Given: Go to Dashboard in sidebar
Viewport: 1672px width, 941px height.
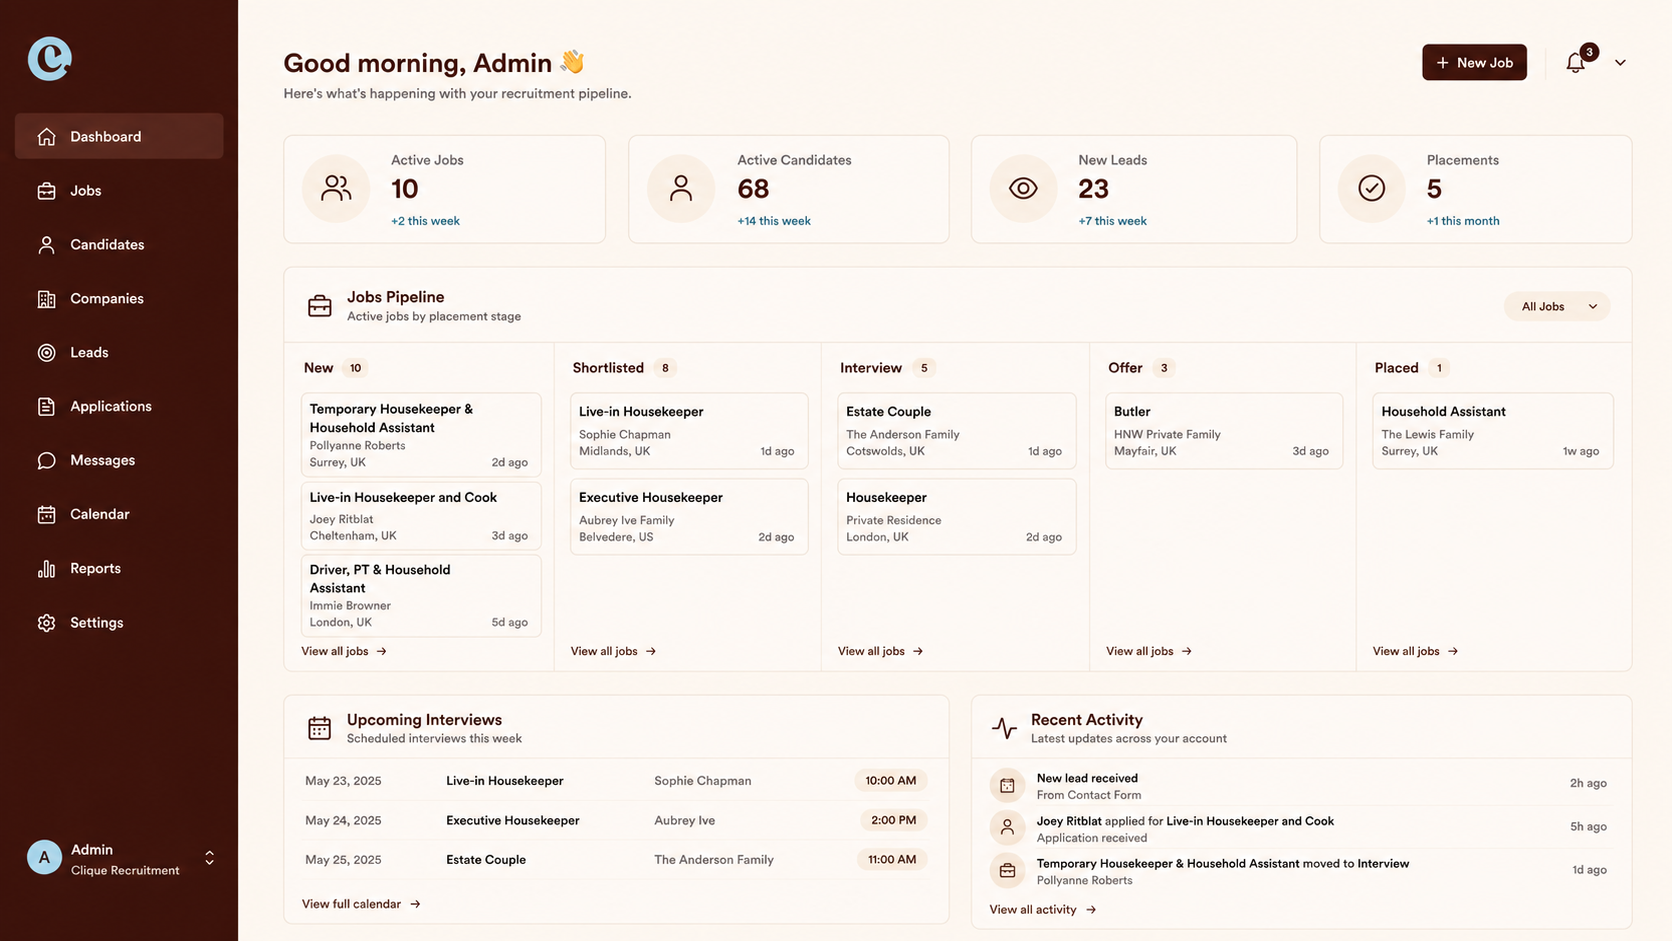Looking at the screenshot, I should (x=119, y=136).
